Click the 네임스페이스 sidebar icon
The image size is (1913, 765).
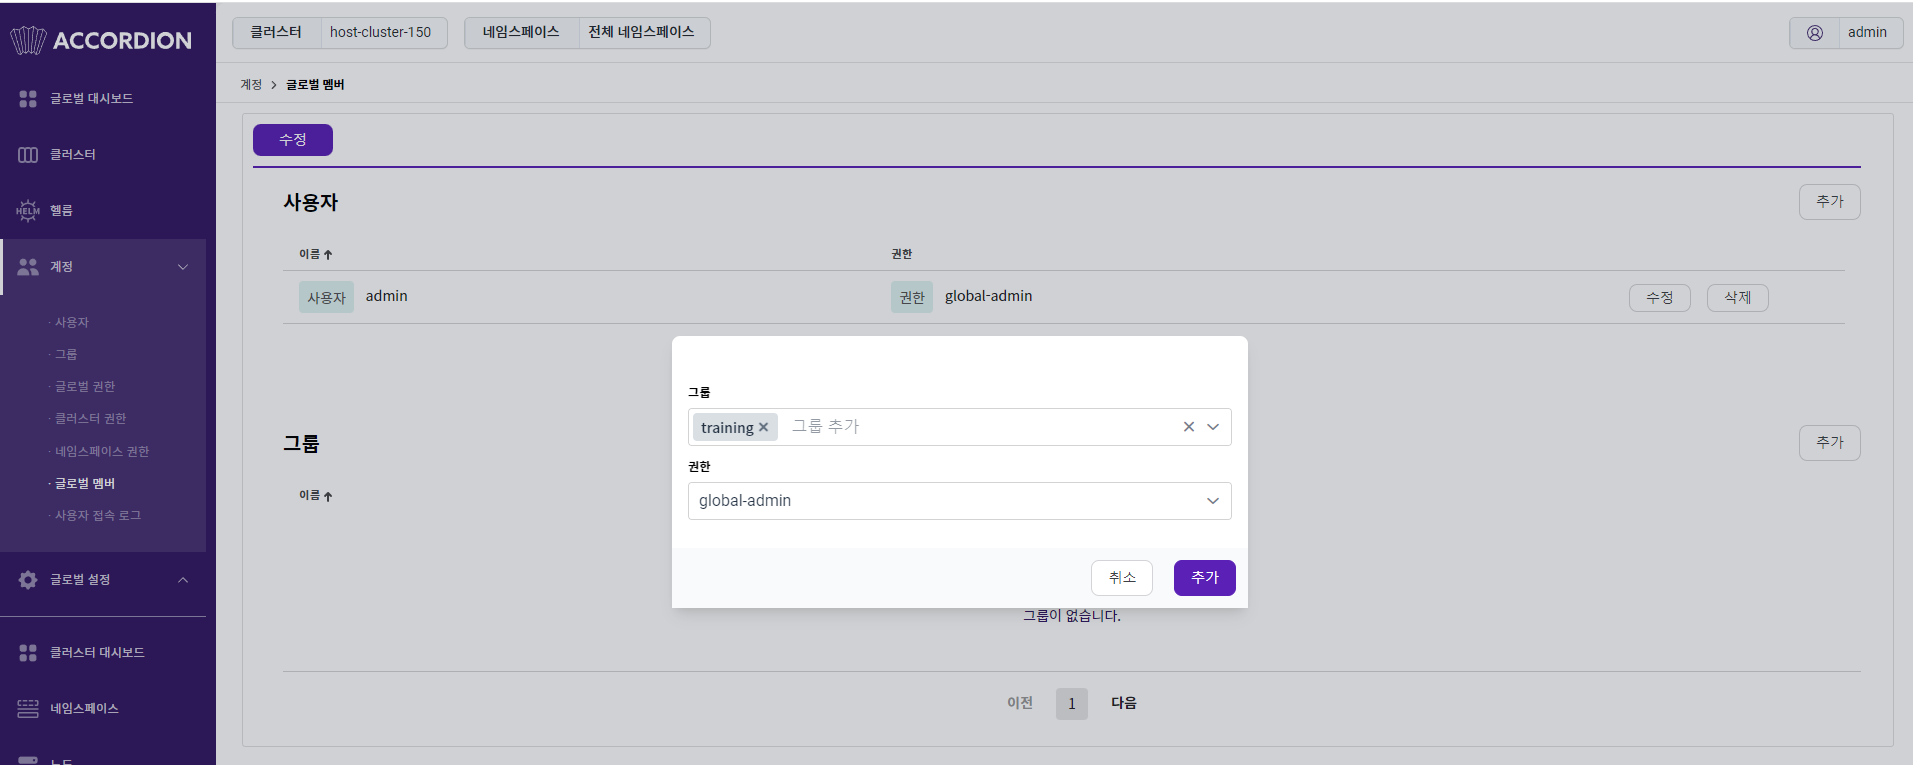(28, 708)
